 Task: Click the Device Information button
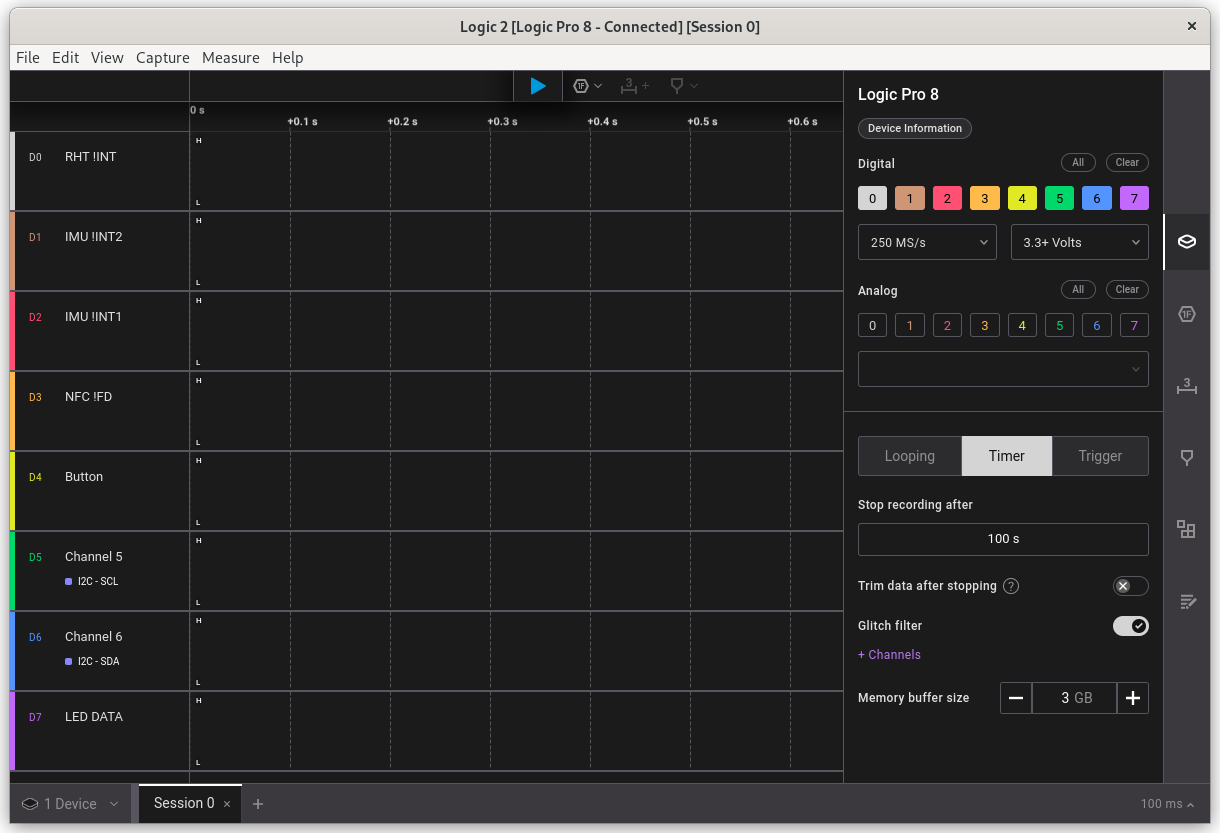tap(914, 128)
